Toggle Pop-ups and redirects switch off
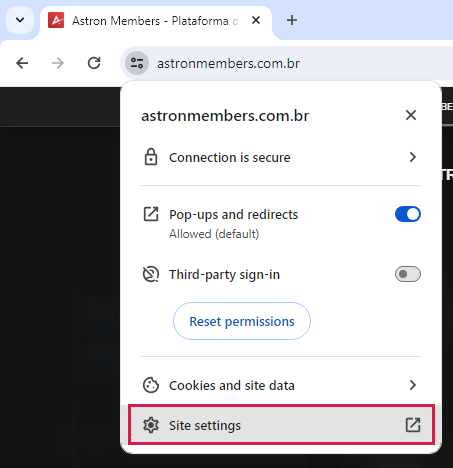 tap(408, 214)
